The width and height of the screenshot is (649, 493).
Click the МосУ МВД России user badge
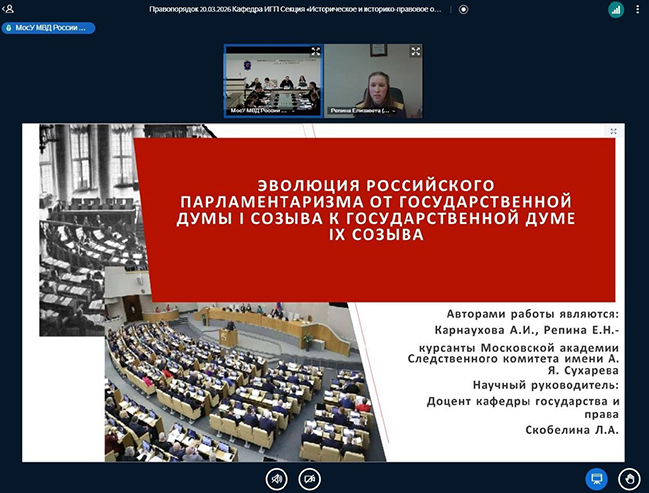tap(50, 28)
